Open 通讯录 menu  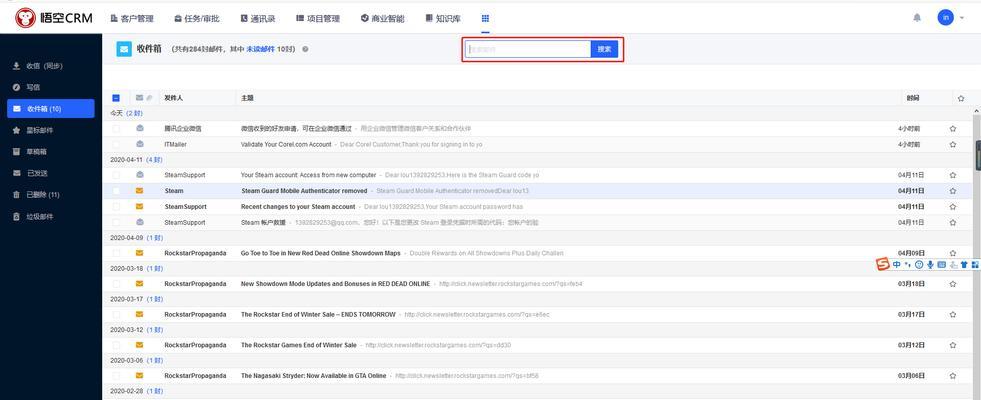click(x=258, y=18)
